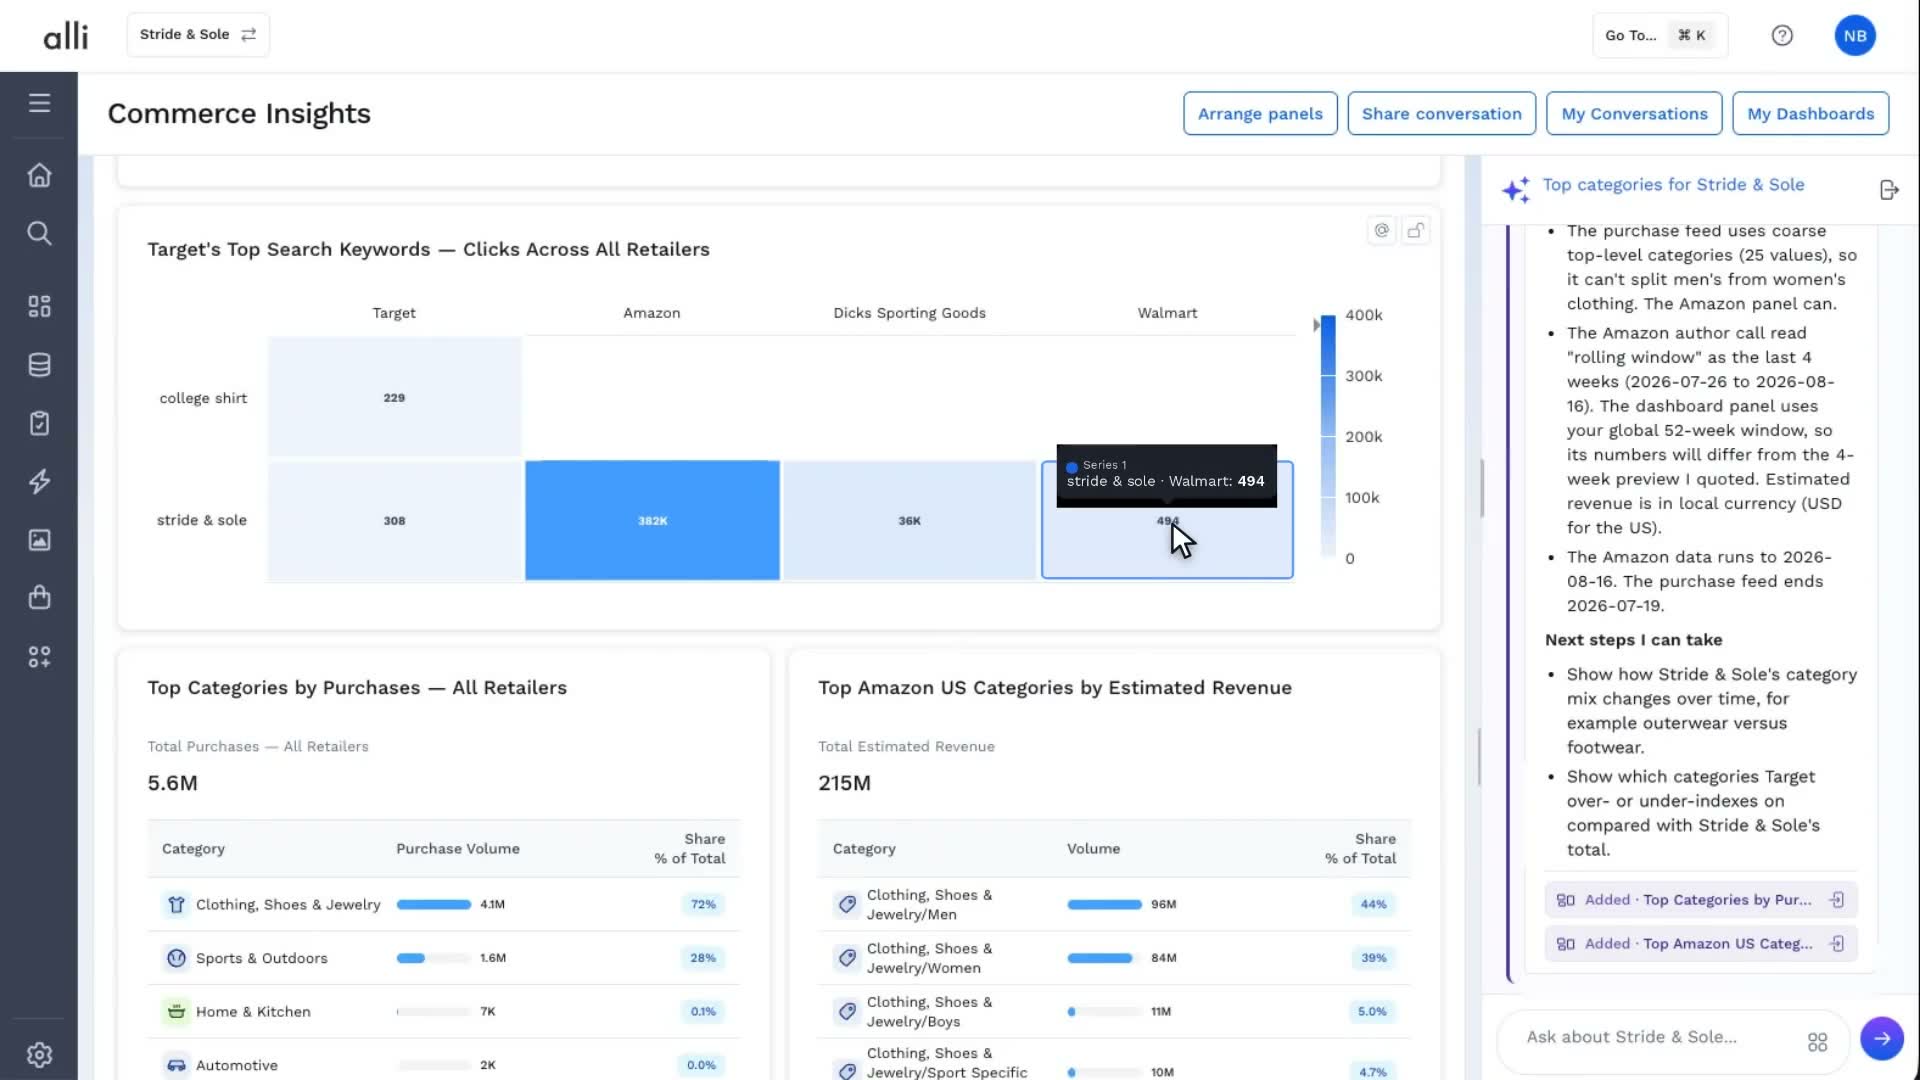Open the apps sidebar icon
This screenshot has width=1920, height=1080.
click(x=39, y=656)
